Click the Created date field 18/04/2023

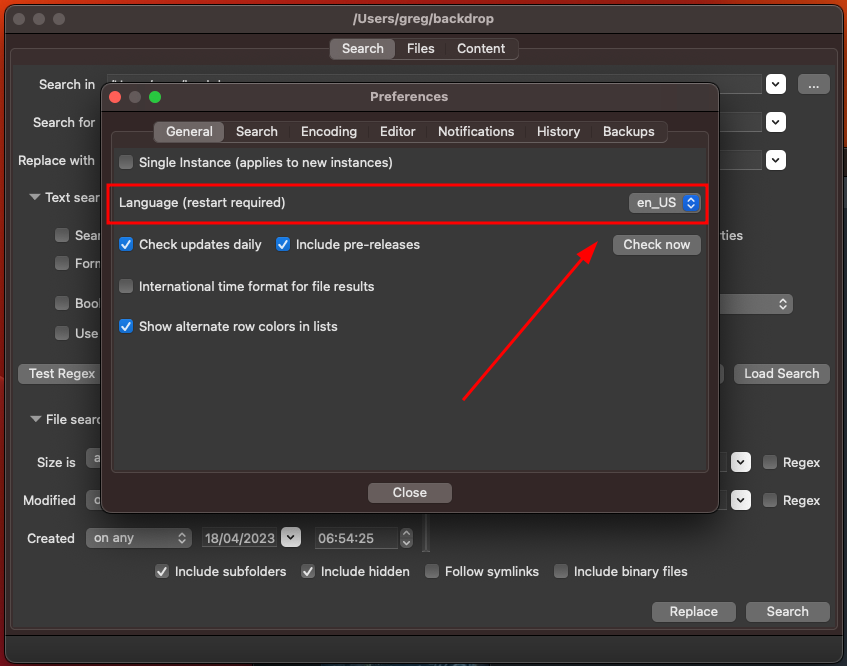239,538
